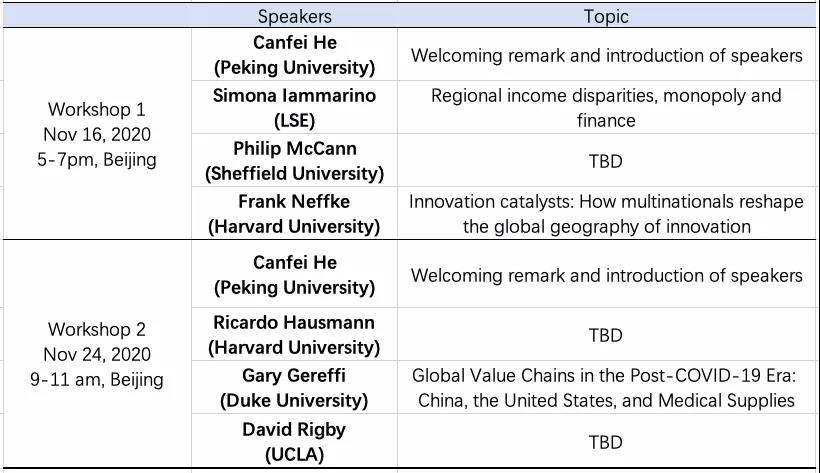Select the Frank Neffke speaker cell
Screen dimensions: 820x473
click(294, 213)
